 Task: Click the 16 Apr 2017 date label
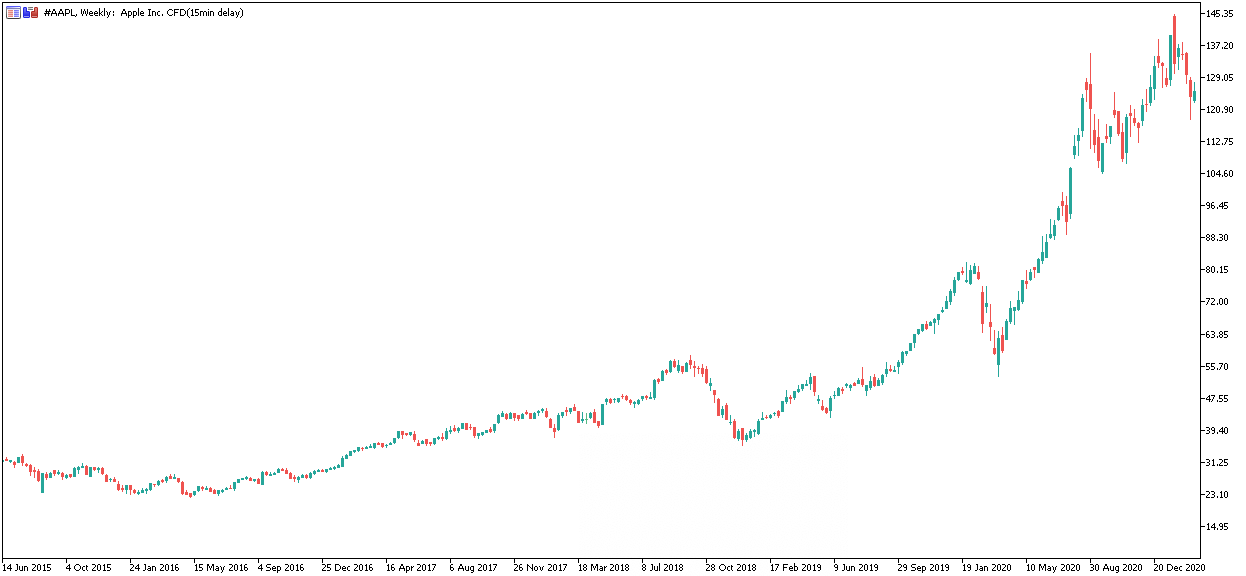coord(411,566)
